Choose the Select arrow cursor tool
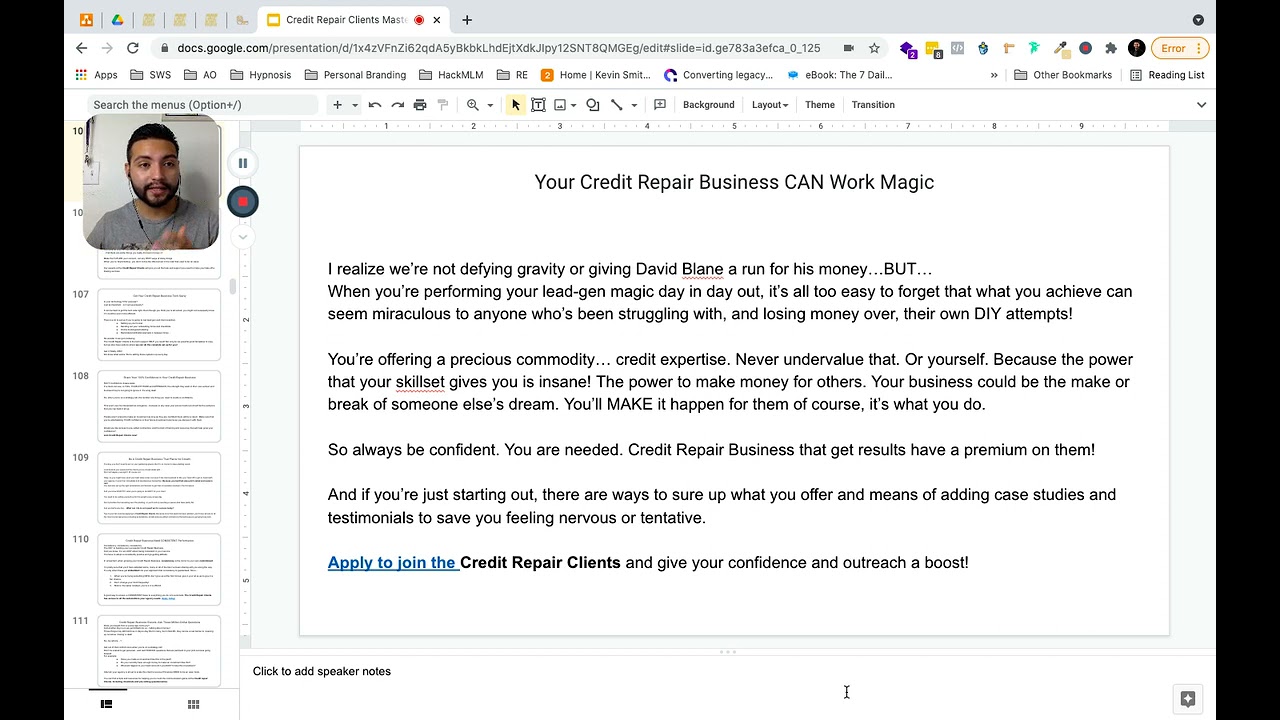The height and width of the screenshot is (720, 1280). [516, 105]
